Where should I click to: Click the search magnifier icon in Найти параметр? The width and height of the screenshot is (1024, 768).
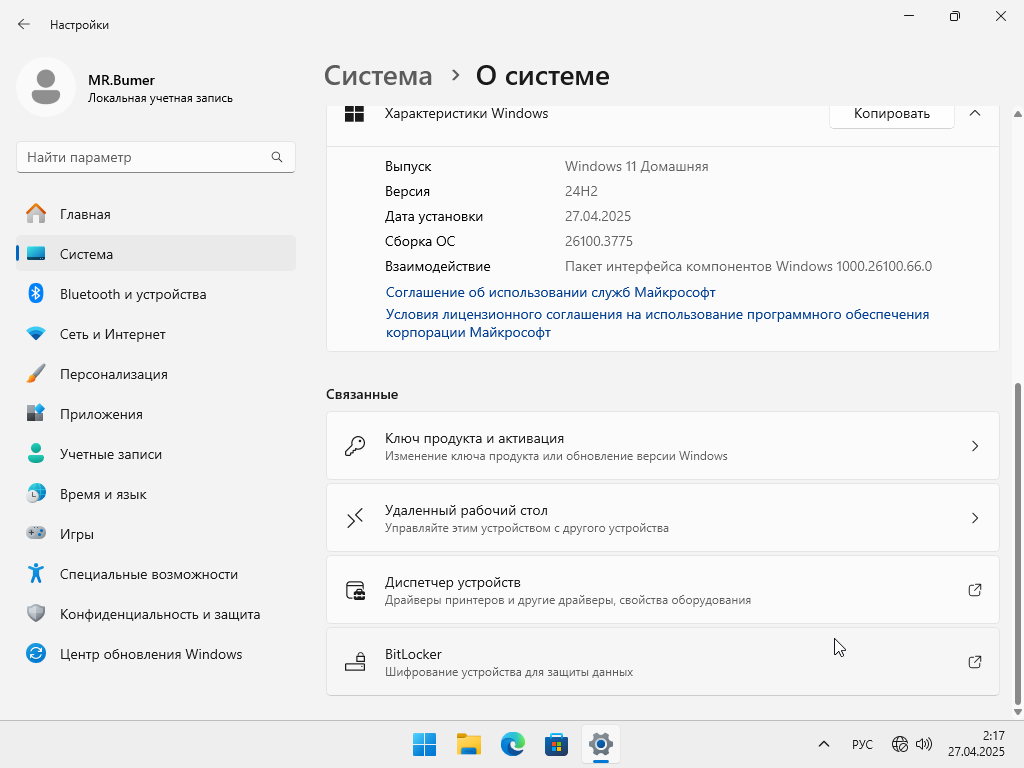click(x=277, y=158)
